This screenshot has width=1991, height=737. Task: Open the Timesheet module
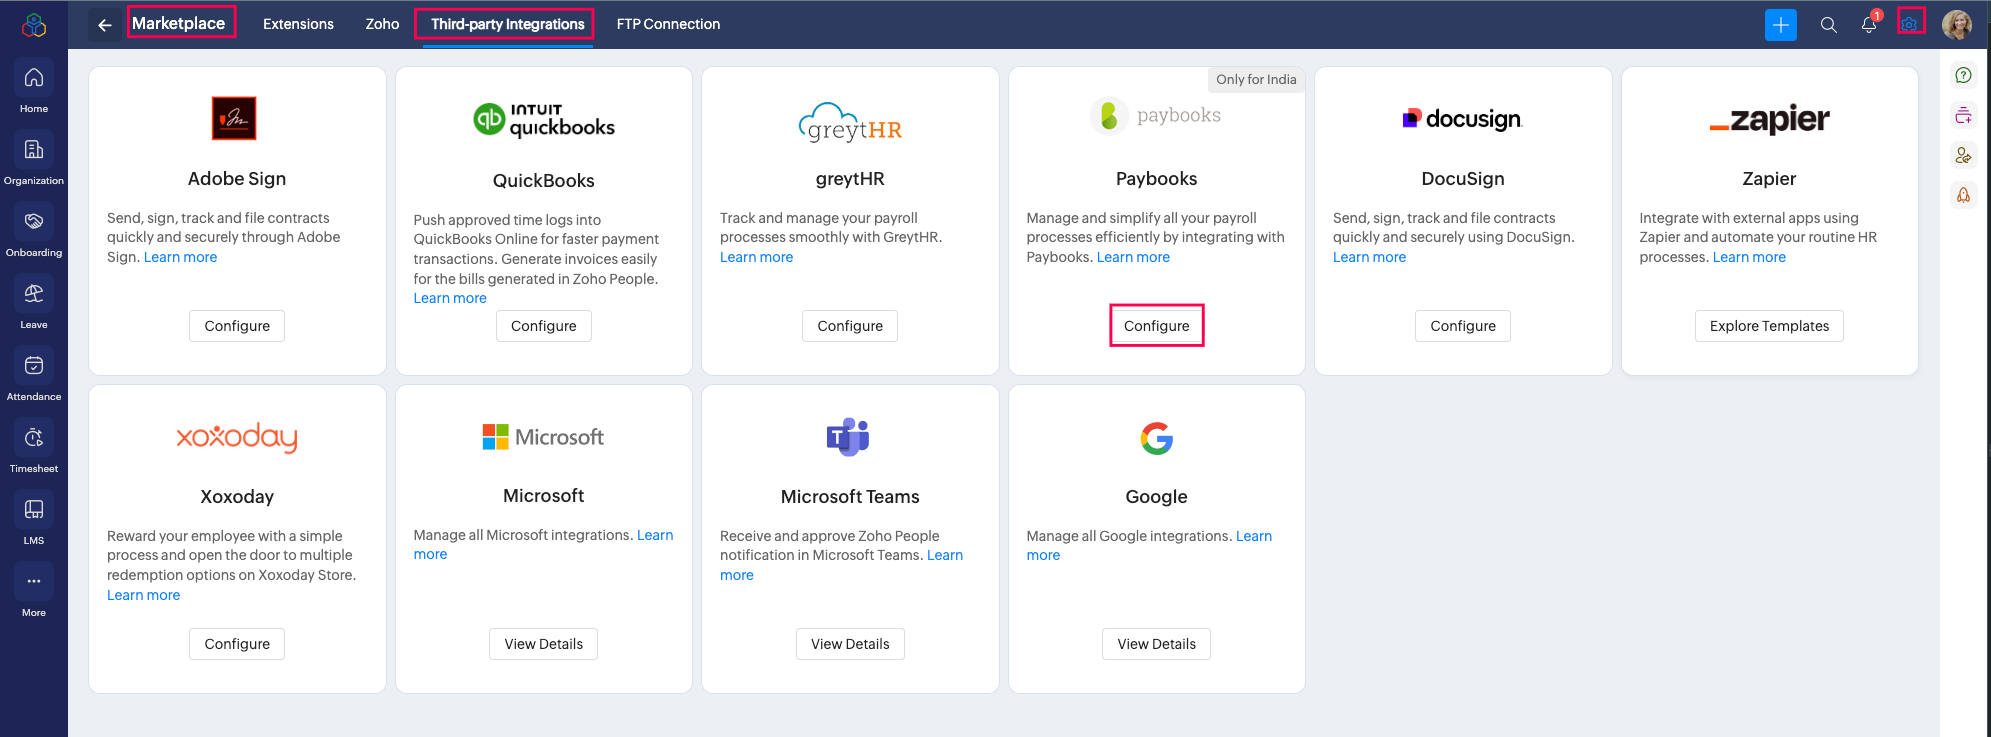tap(34, 448)
